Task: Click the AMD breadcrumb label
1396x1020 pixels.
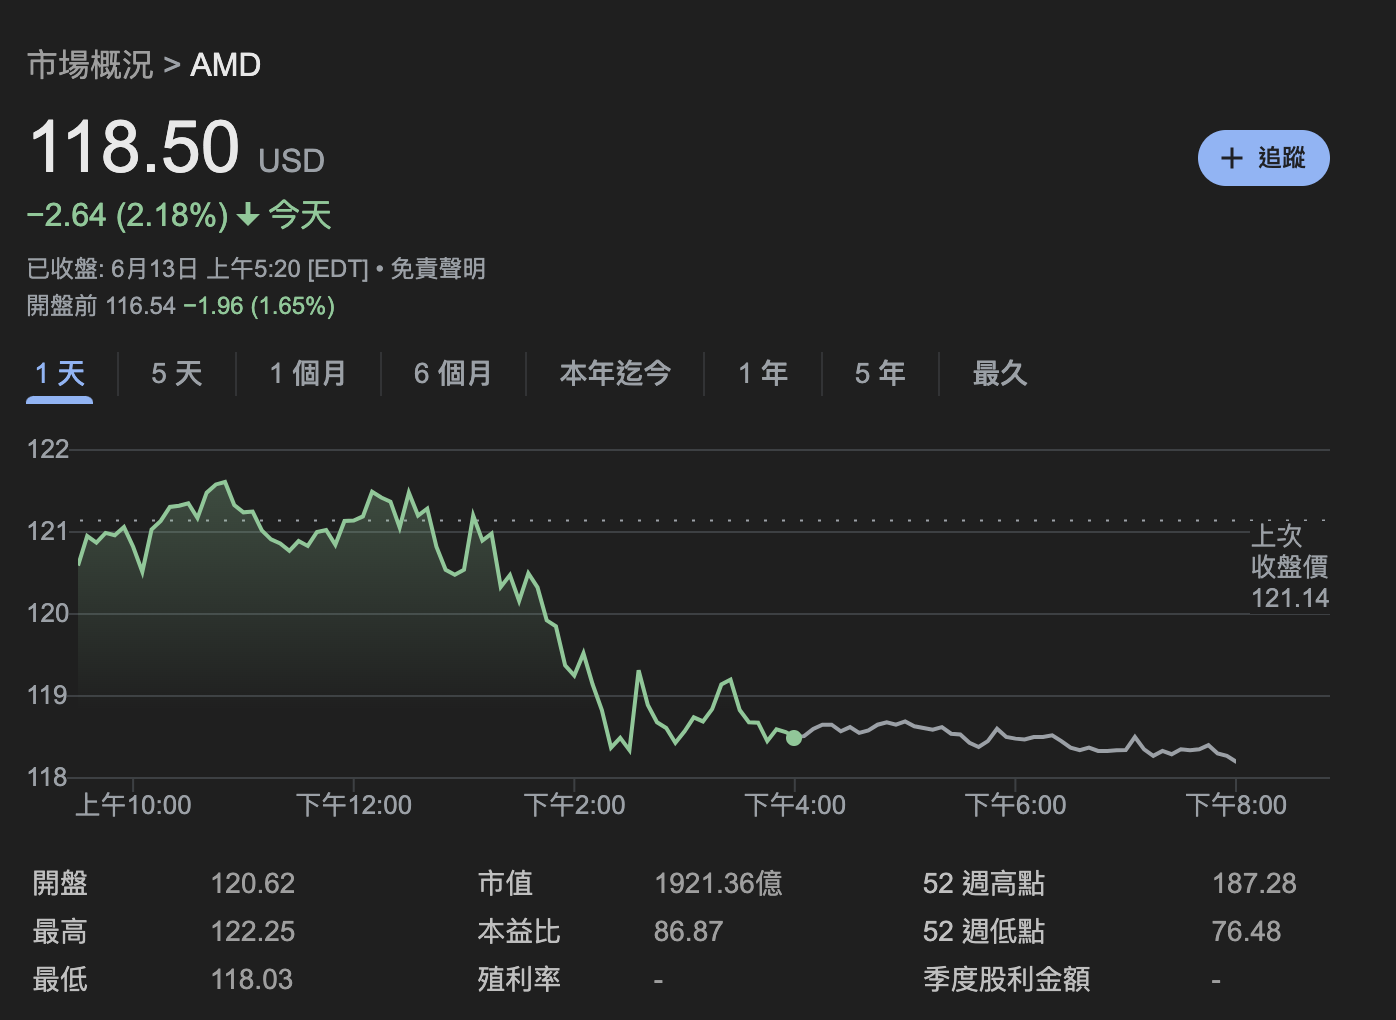Action: 225,64
